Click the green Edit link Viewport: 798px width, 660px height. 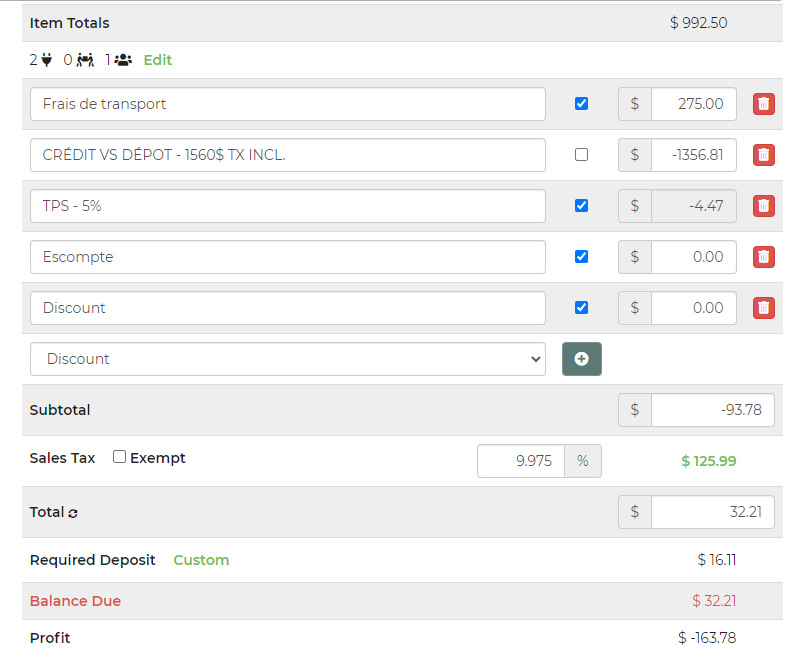157,60
